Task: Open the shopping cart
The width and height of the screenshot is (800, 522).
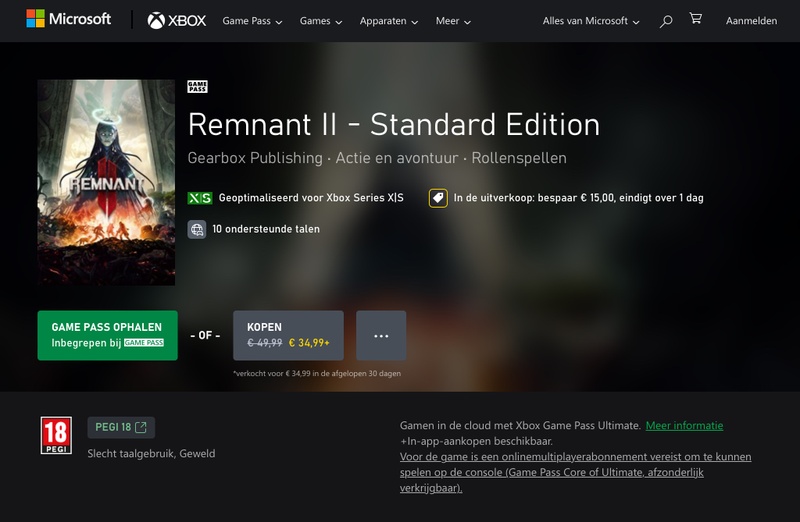Action: (695, 20)
